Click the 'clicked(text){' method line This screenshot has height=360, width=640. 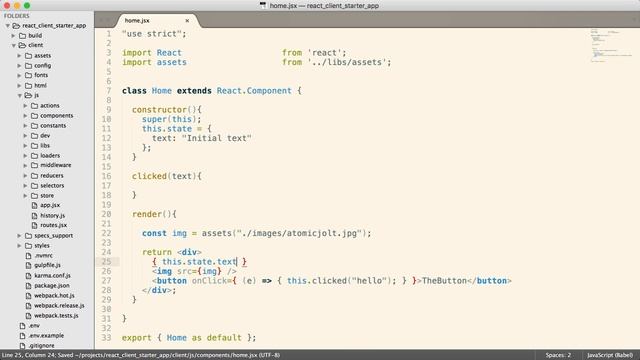[x=167, y=176]
